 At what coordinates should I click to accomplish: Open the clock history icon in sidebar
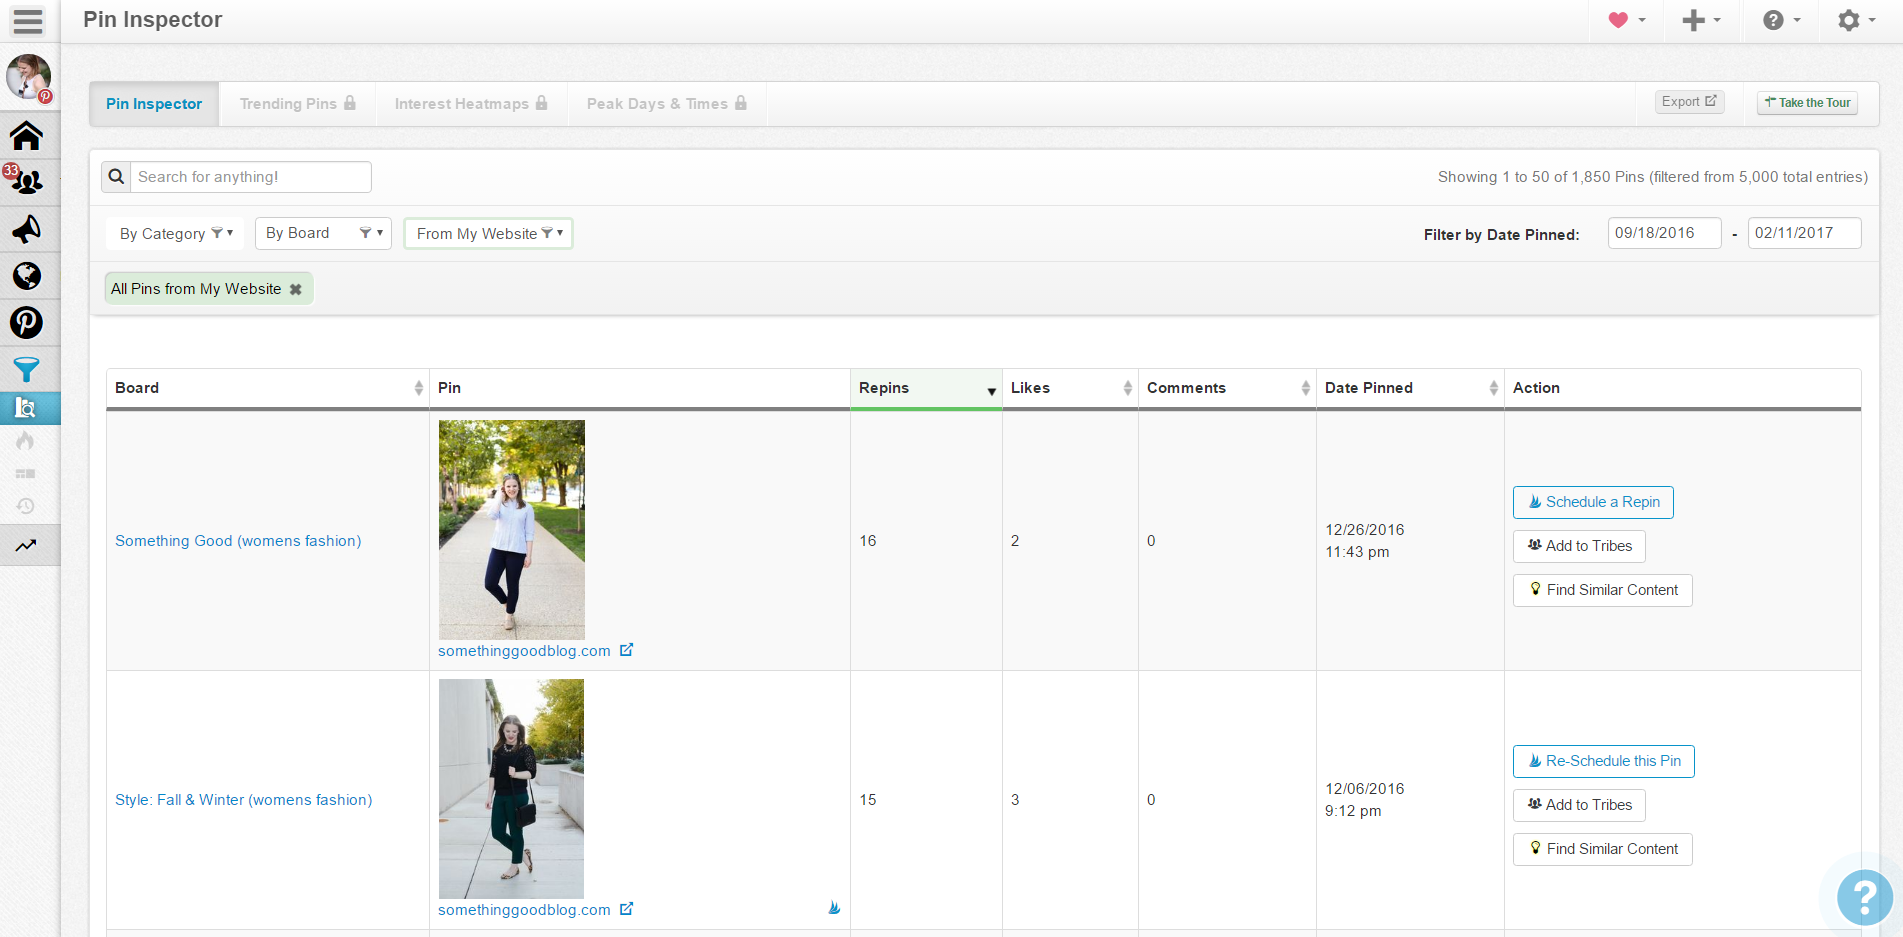tap(26, 506)
